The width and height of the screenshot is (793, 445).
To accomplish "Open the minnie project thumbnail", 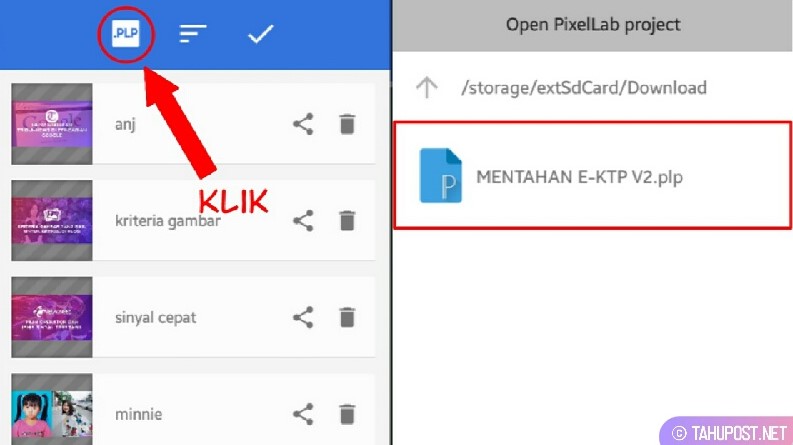I will coord(52,409).
